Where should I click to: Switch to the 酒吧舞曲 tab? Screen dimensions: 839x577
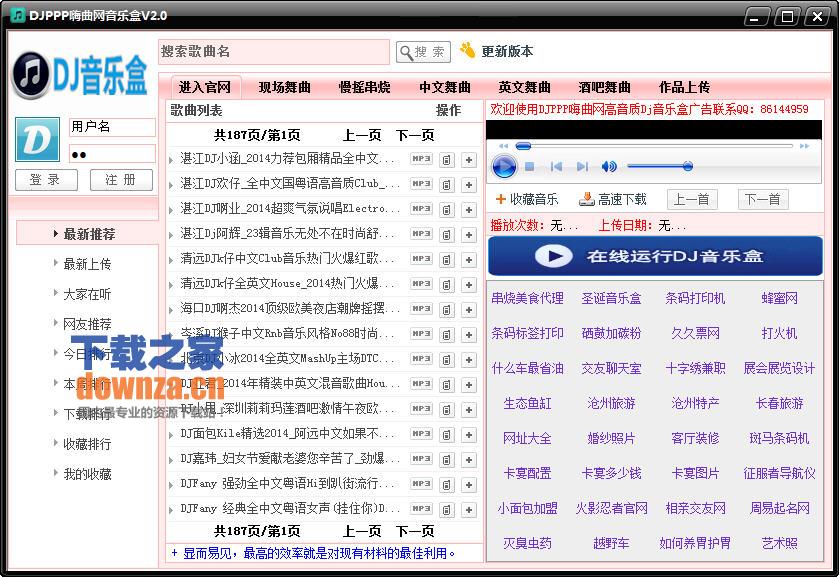coord(605,87)
